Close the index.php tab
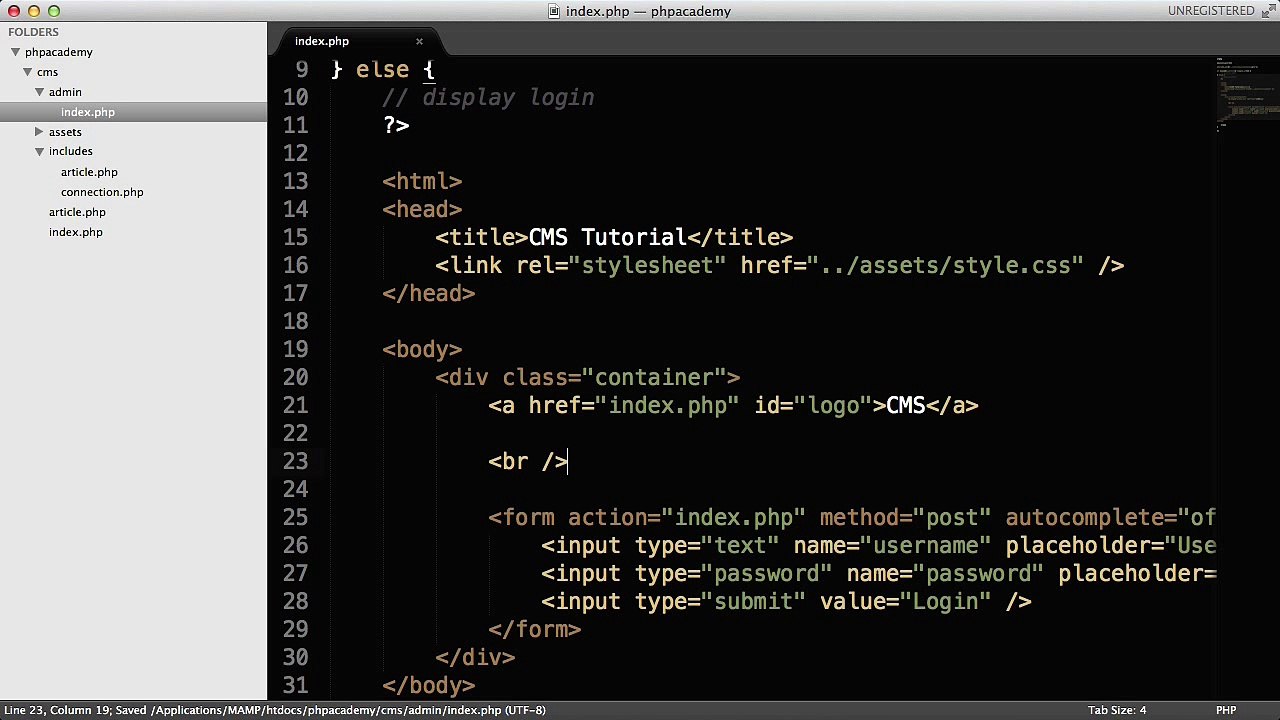 [419, 41]
